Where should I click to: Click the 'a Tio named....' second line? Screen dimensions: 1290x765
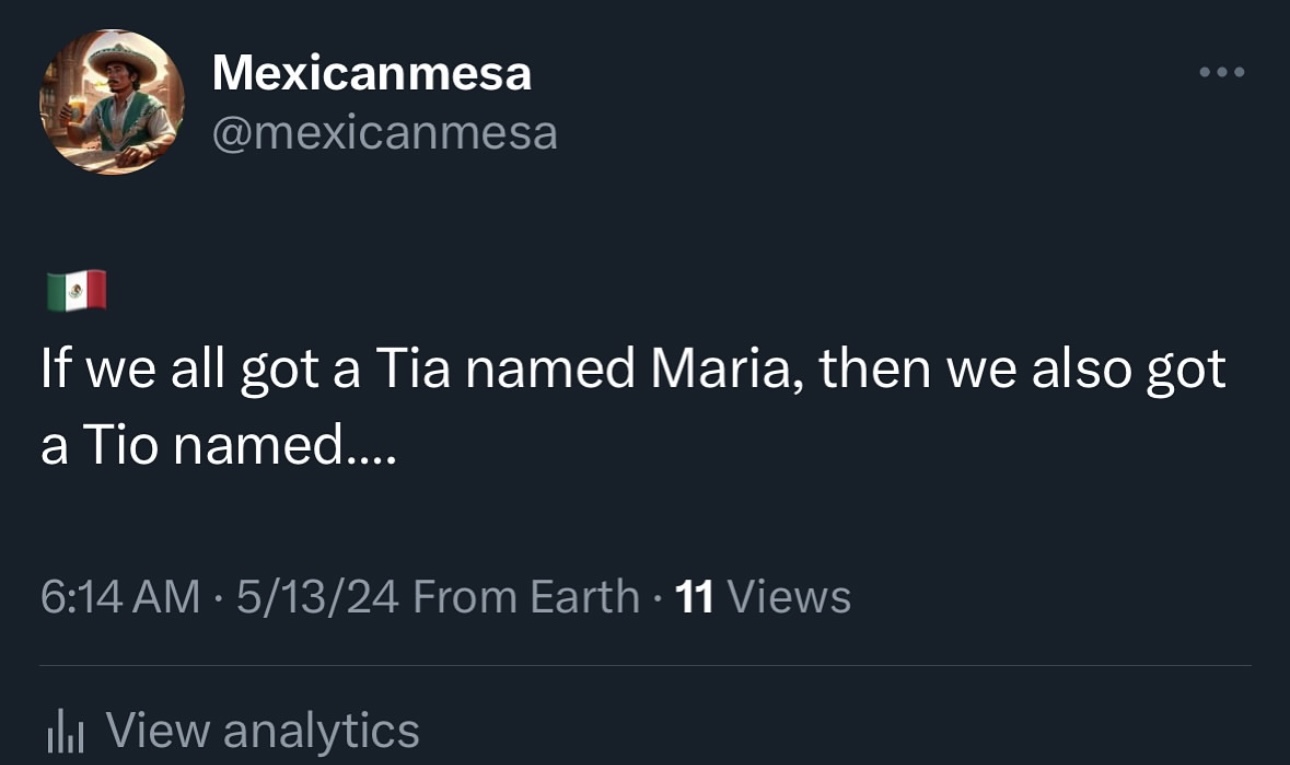(218, 446)
